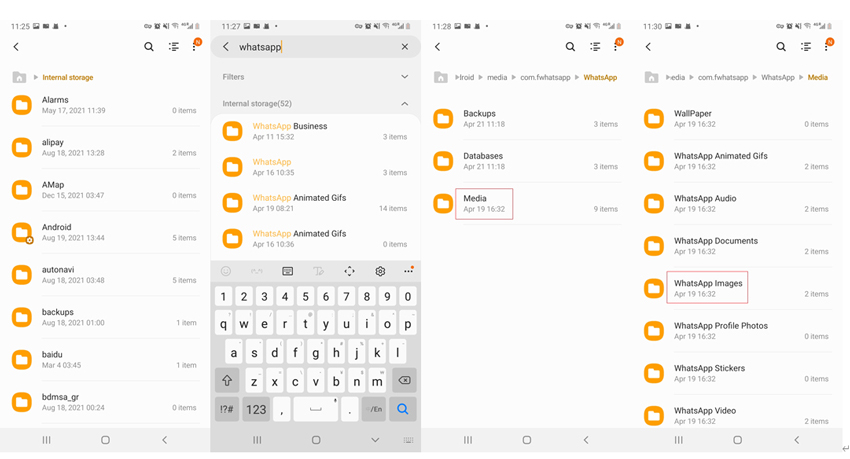Tap the blue search key on keyboard
The width and height of the screenshot is (850, 459).
(403, 409)
